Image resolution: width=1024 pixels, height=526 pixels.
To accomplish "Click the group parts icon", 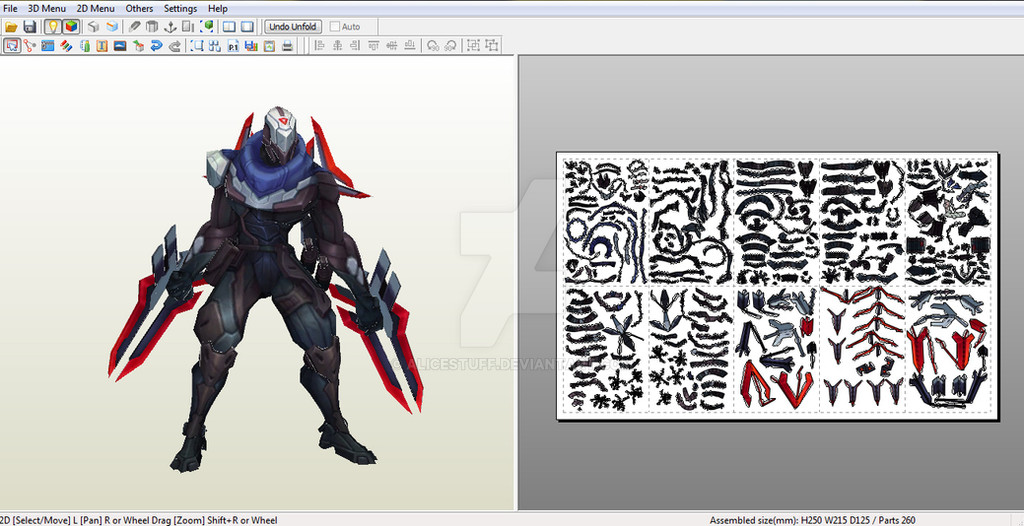I will click(473, 46).
